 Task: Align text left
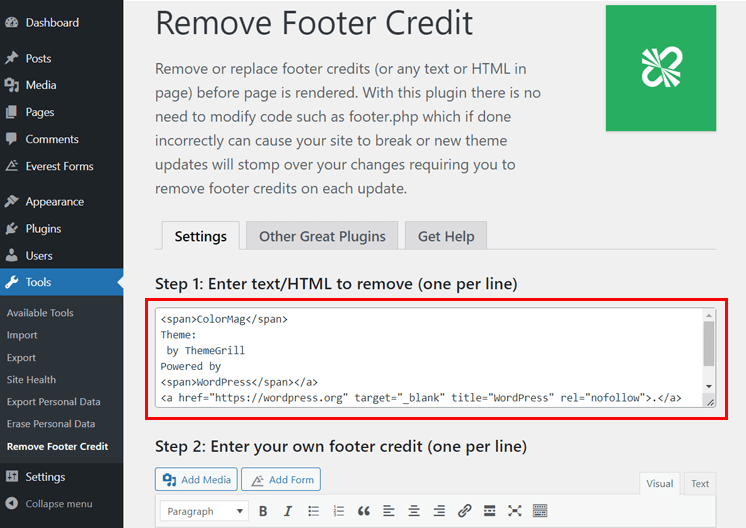[x=389, y=511]
